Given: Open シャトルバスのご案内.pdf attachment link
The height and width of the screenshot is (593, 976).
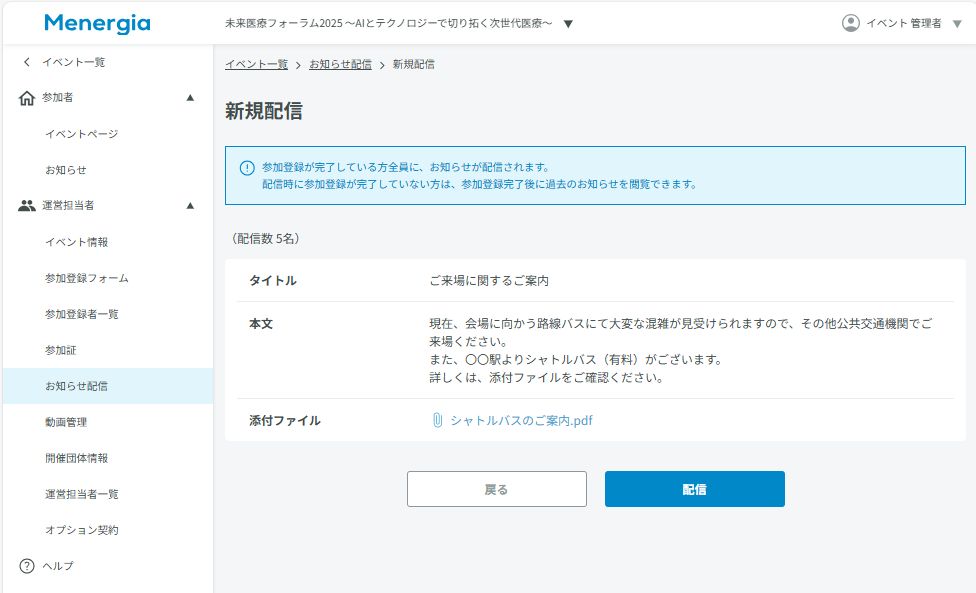Looking at the screenshot, I should click(521, 421).
